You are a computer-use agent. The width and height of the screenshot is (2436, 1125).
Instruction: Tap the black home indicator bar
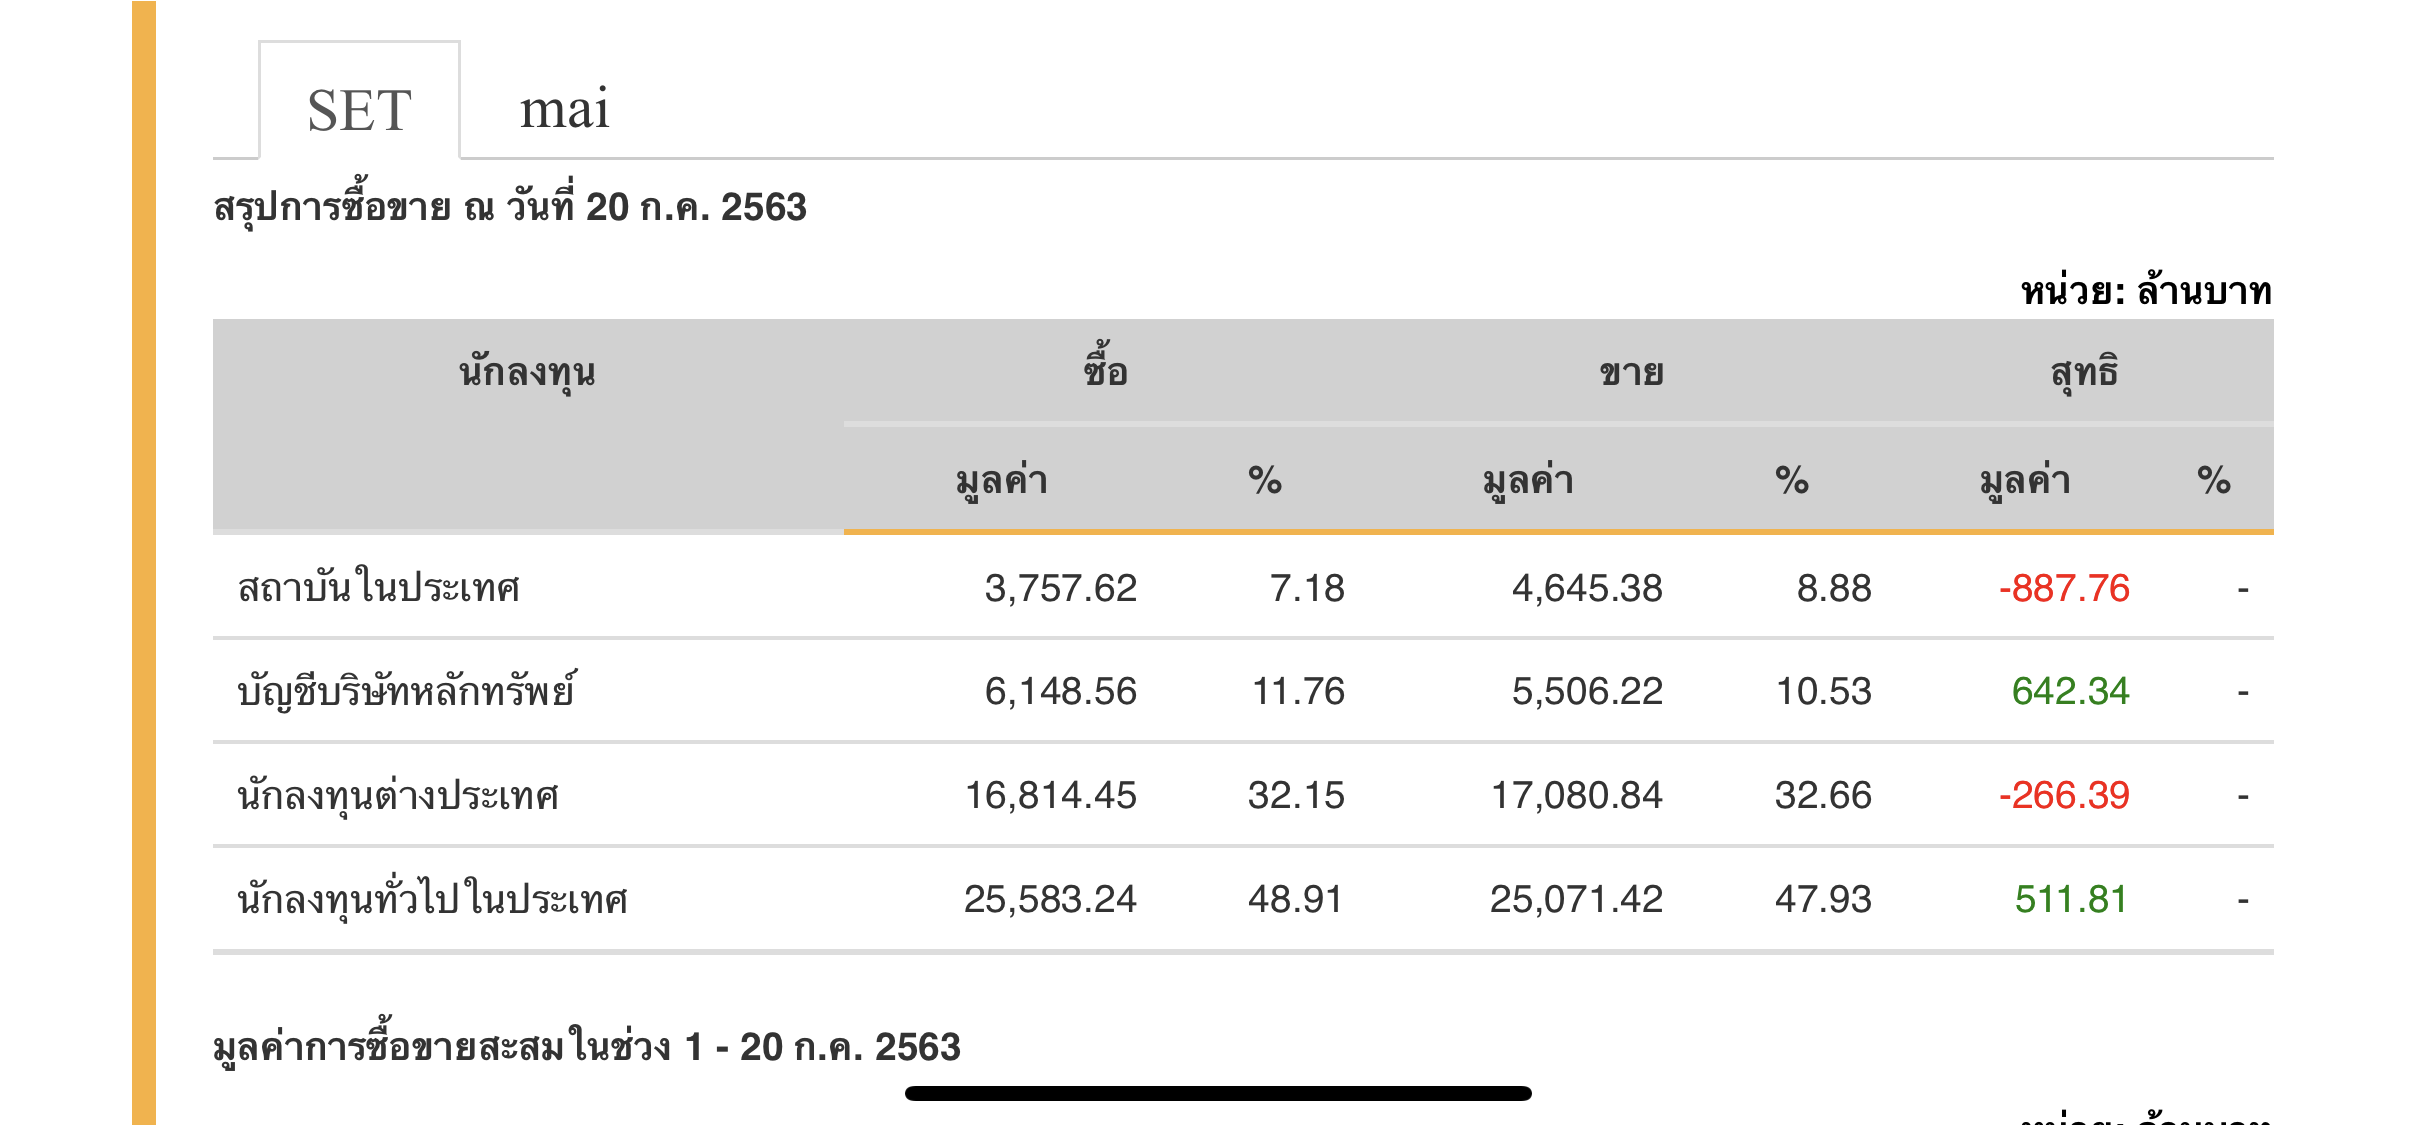(x=1218, y=1093)
